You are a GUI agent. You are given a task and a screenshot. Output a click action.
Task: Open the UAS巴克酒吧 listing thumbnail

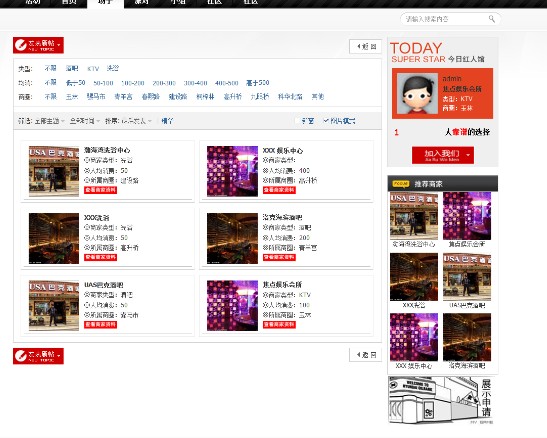54,305
